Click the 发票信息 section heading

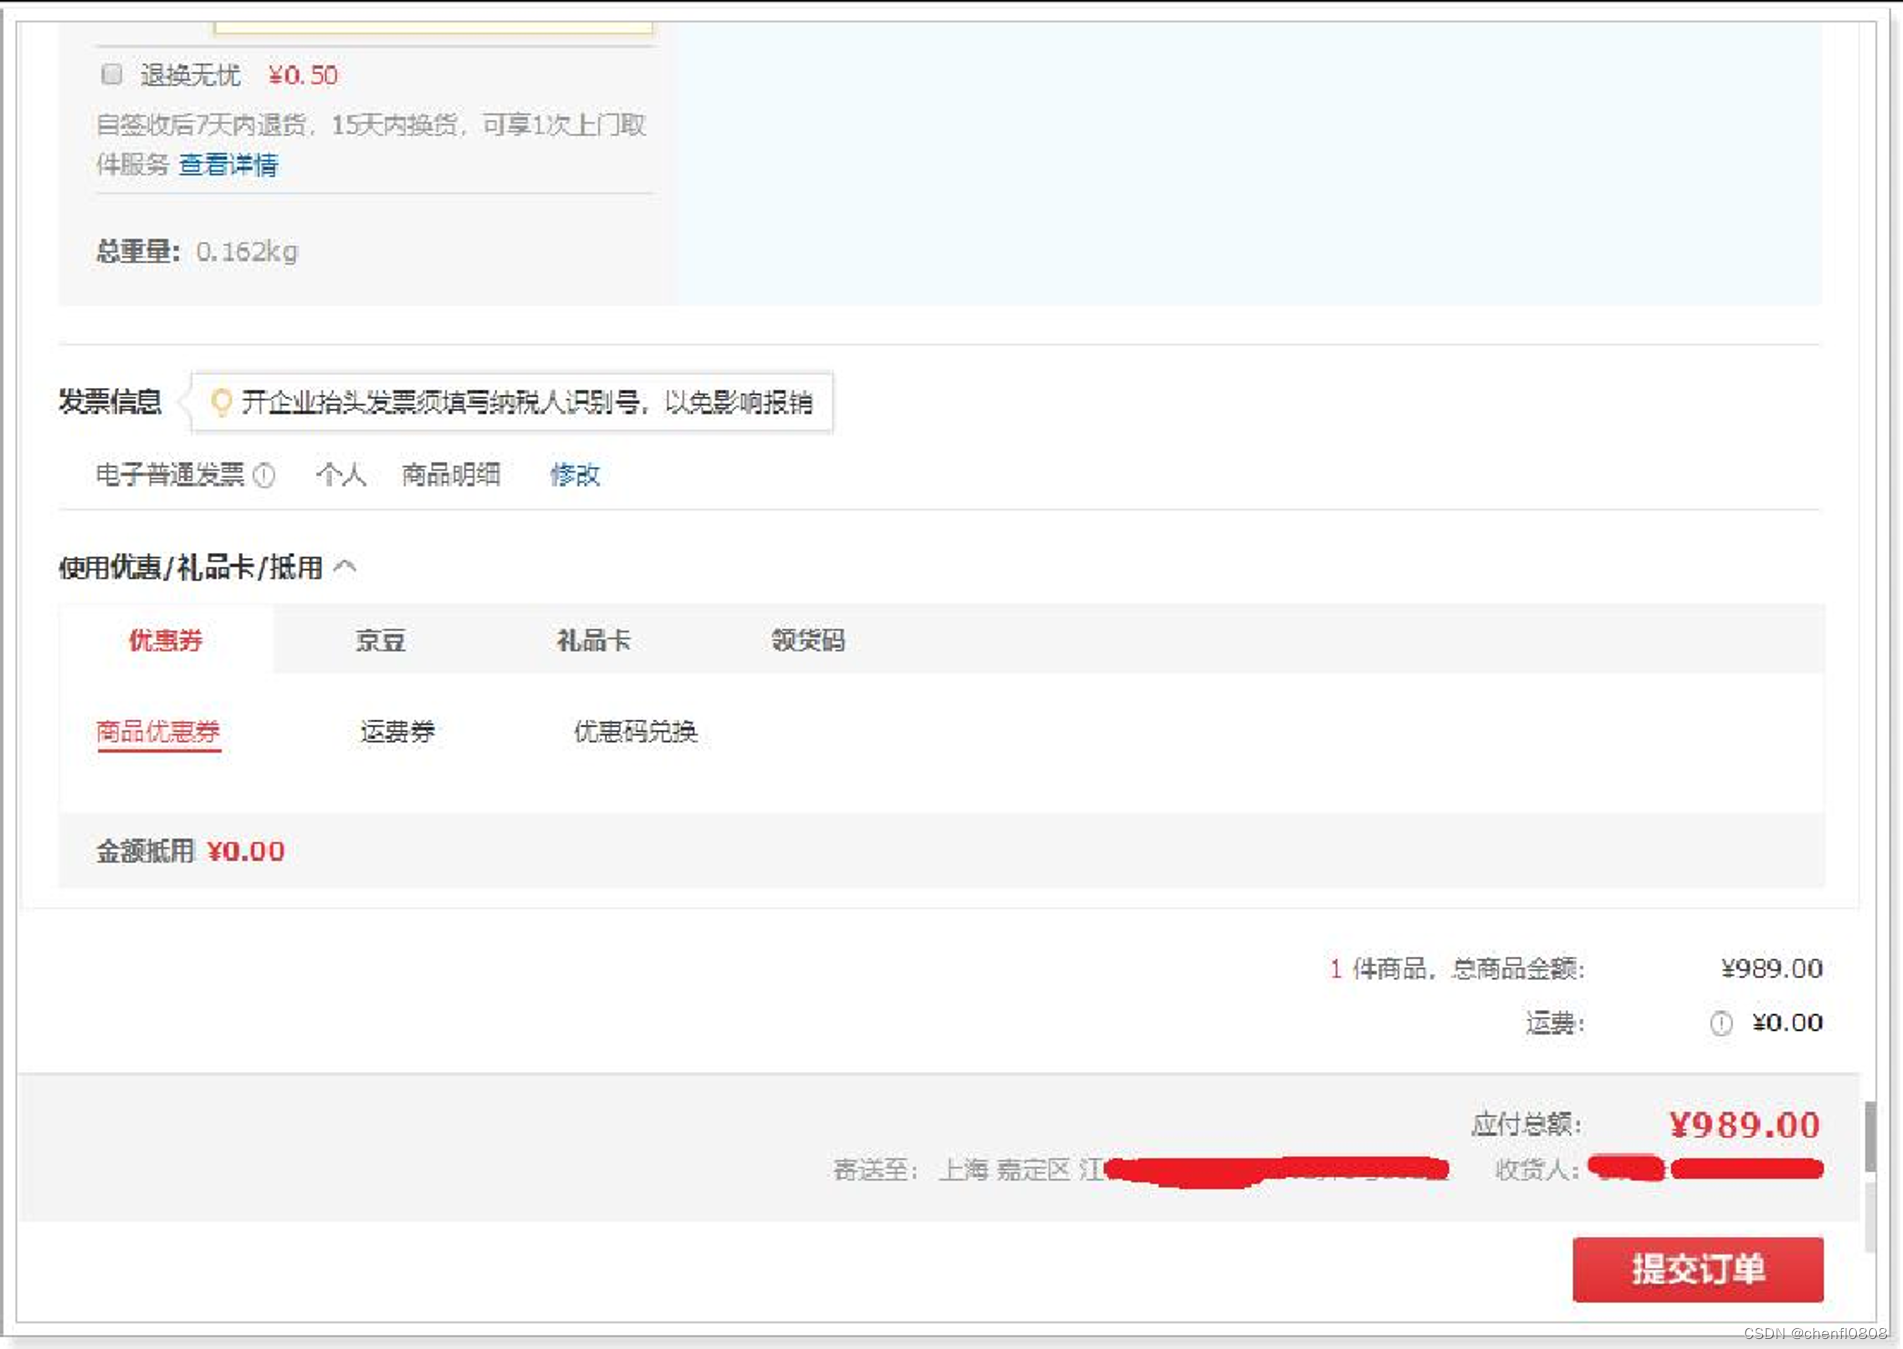click(x=110, y=402)
